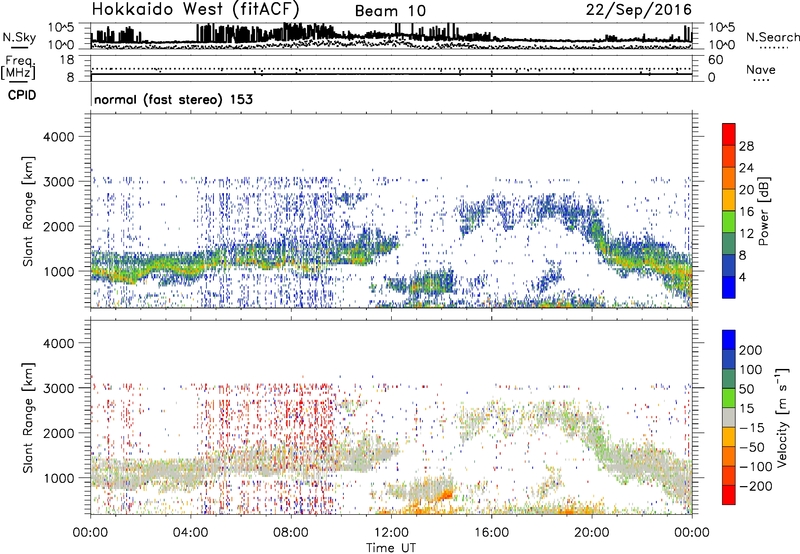This screenshot has height=554, width=800.
Task: Click the leftmost "00:00" time tick label
Action: (x=90, y=533)
